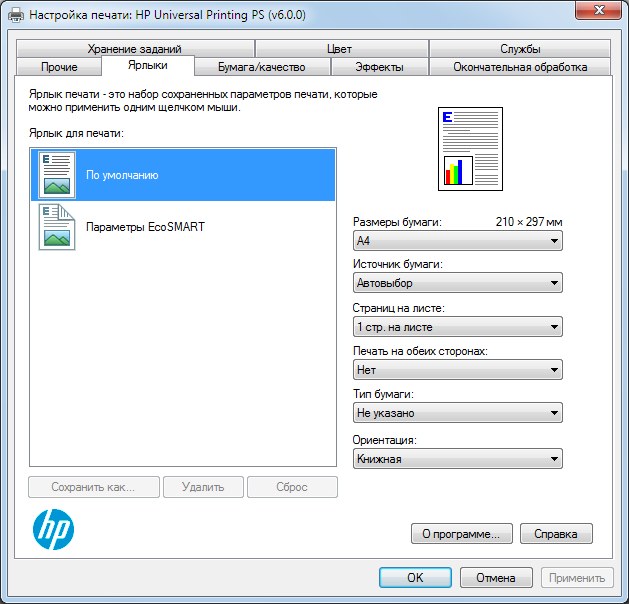The width and height of the screenshot is (629, 604).
Task: Open the orientation Книжная dropdown
Action: pos(458,459)
